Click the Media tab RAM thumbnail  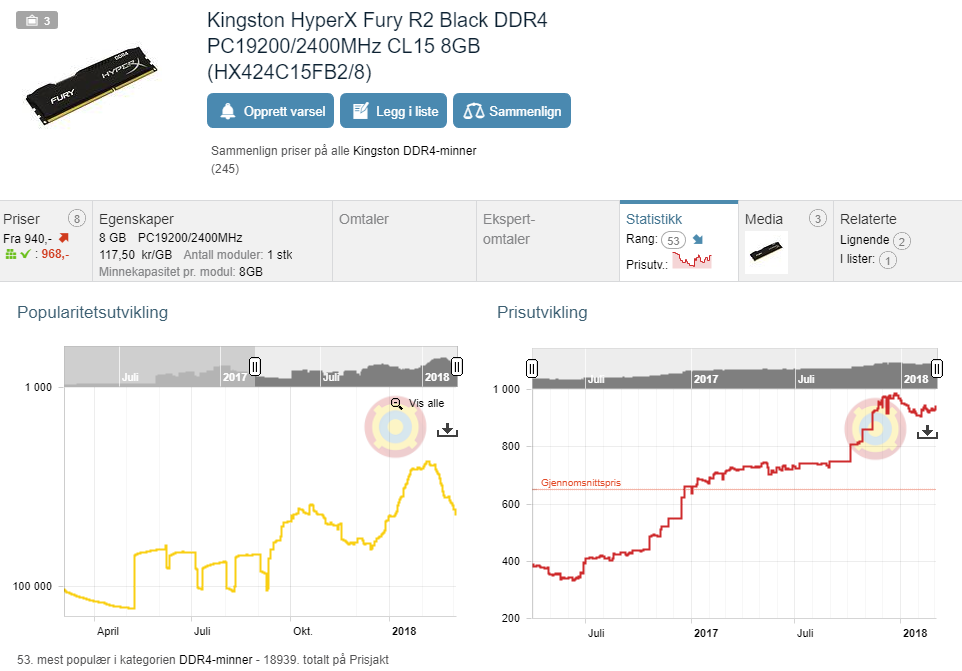[766, 252]
